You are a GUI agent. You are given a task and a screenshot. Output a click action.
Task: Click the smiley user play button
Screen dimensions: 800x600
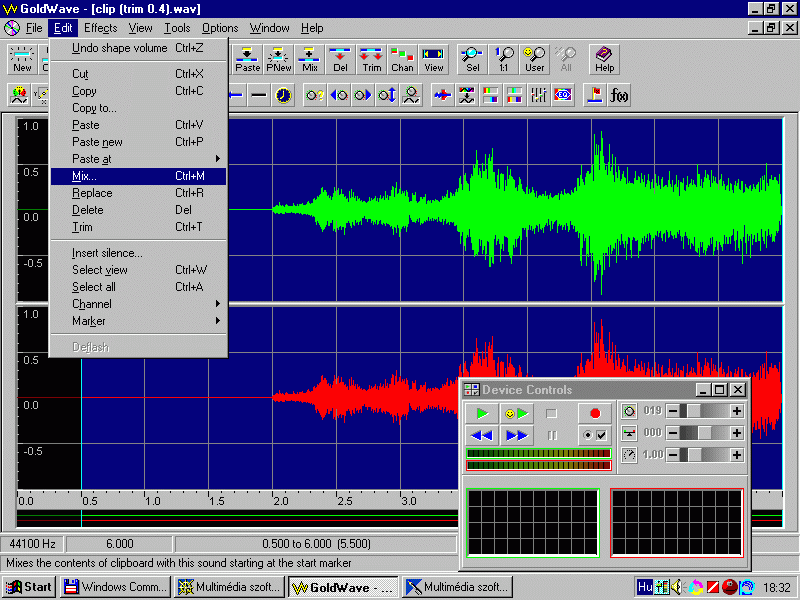pos(516,413)
